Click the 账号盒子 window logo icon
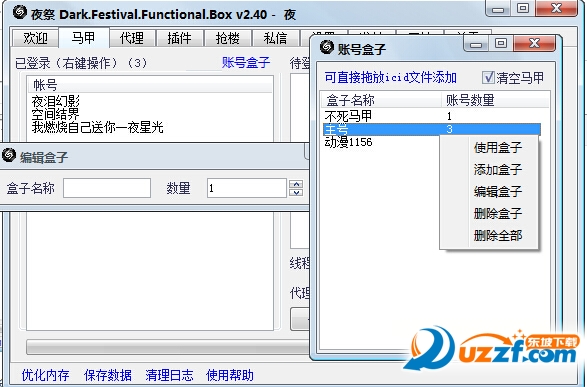Viewport: 587px width, 387px height. 327,47
